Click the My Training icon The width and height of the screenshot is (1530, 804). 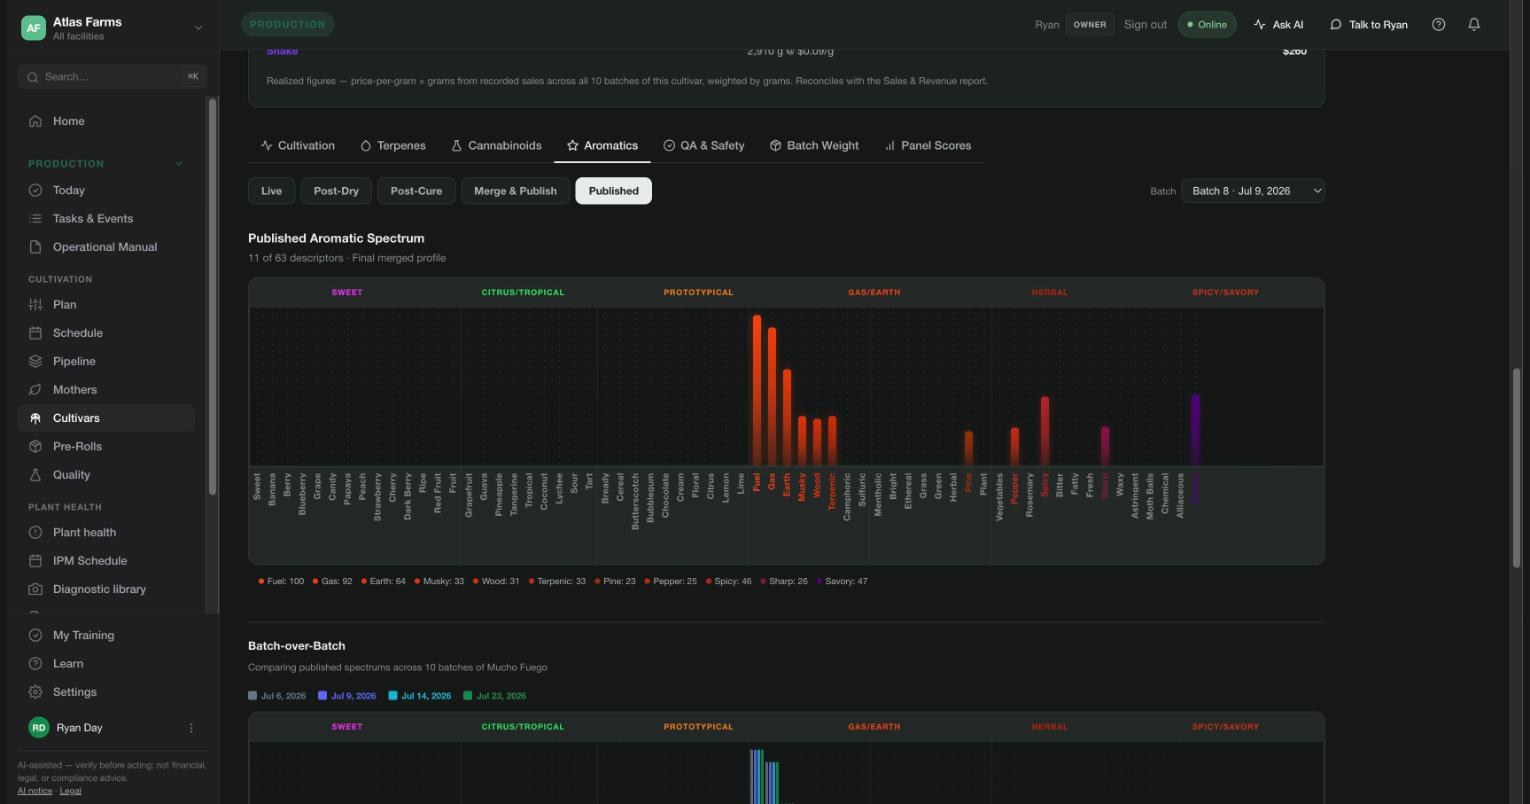point(35,635)
